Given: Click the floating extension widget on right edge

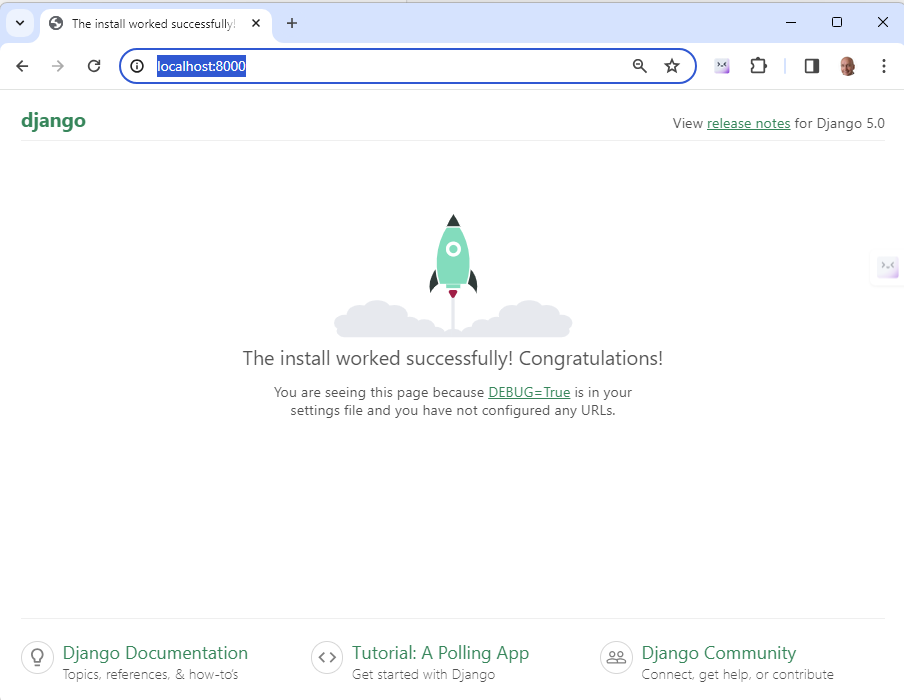Looking at the screenshot, I should (x=887, y=267).
